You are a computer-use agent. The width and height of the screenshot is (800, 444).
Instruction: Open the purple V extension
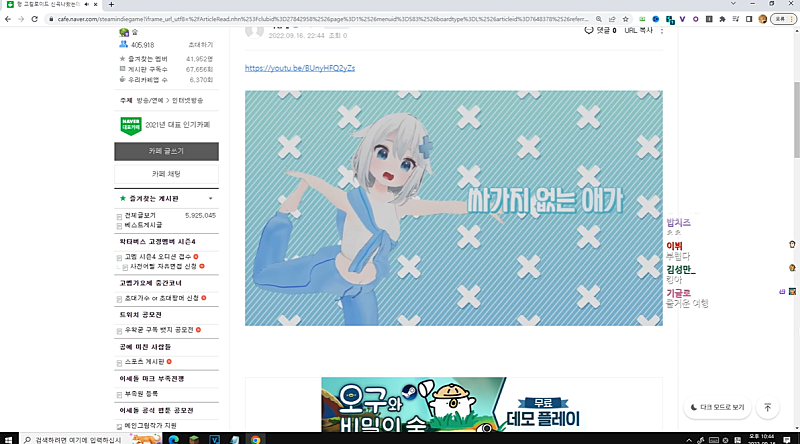click(682, 19)
